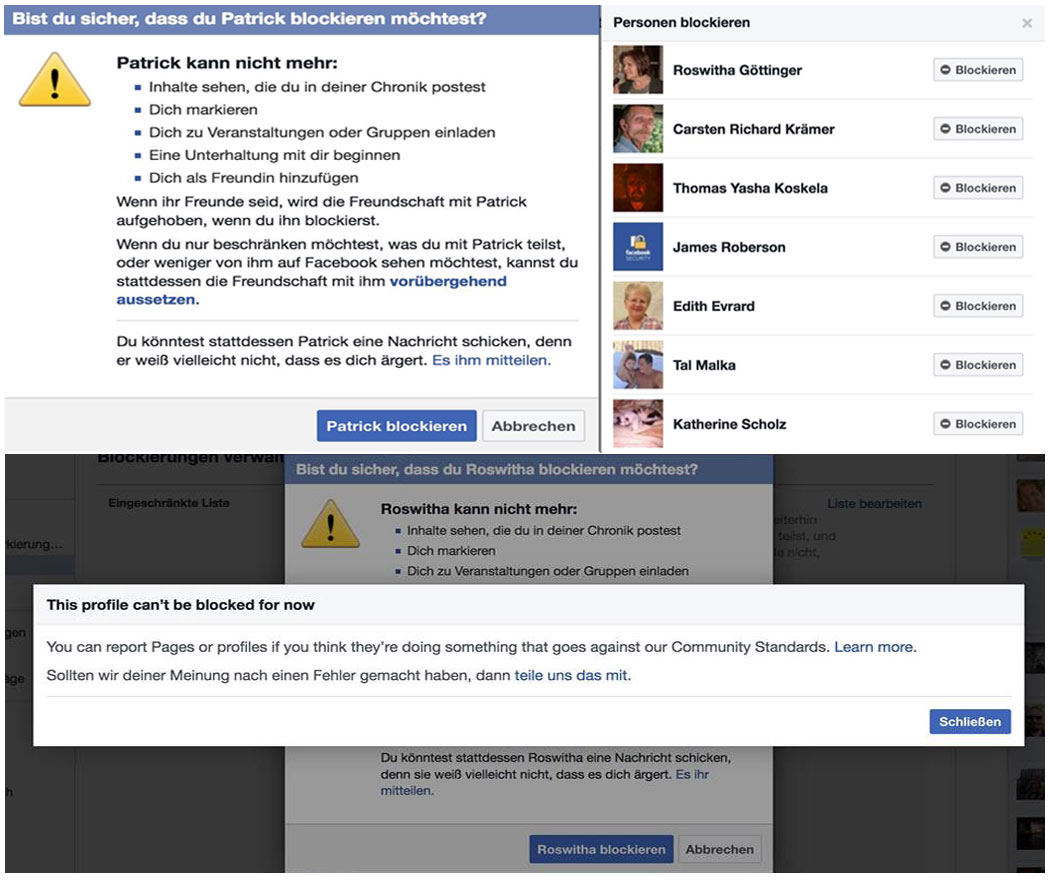This screenshot has width=1050, height=880.
Task: Click Carsten Richard Krämer's profile picture
Action: [x=638, y=129]
